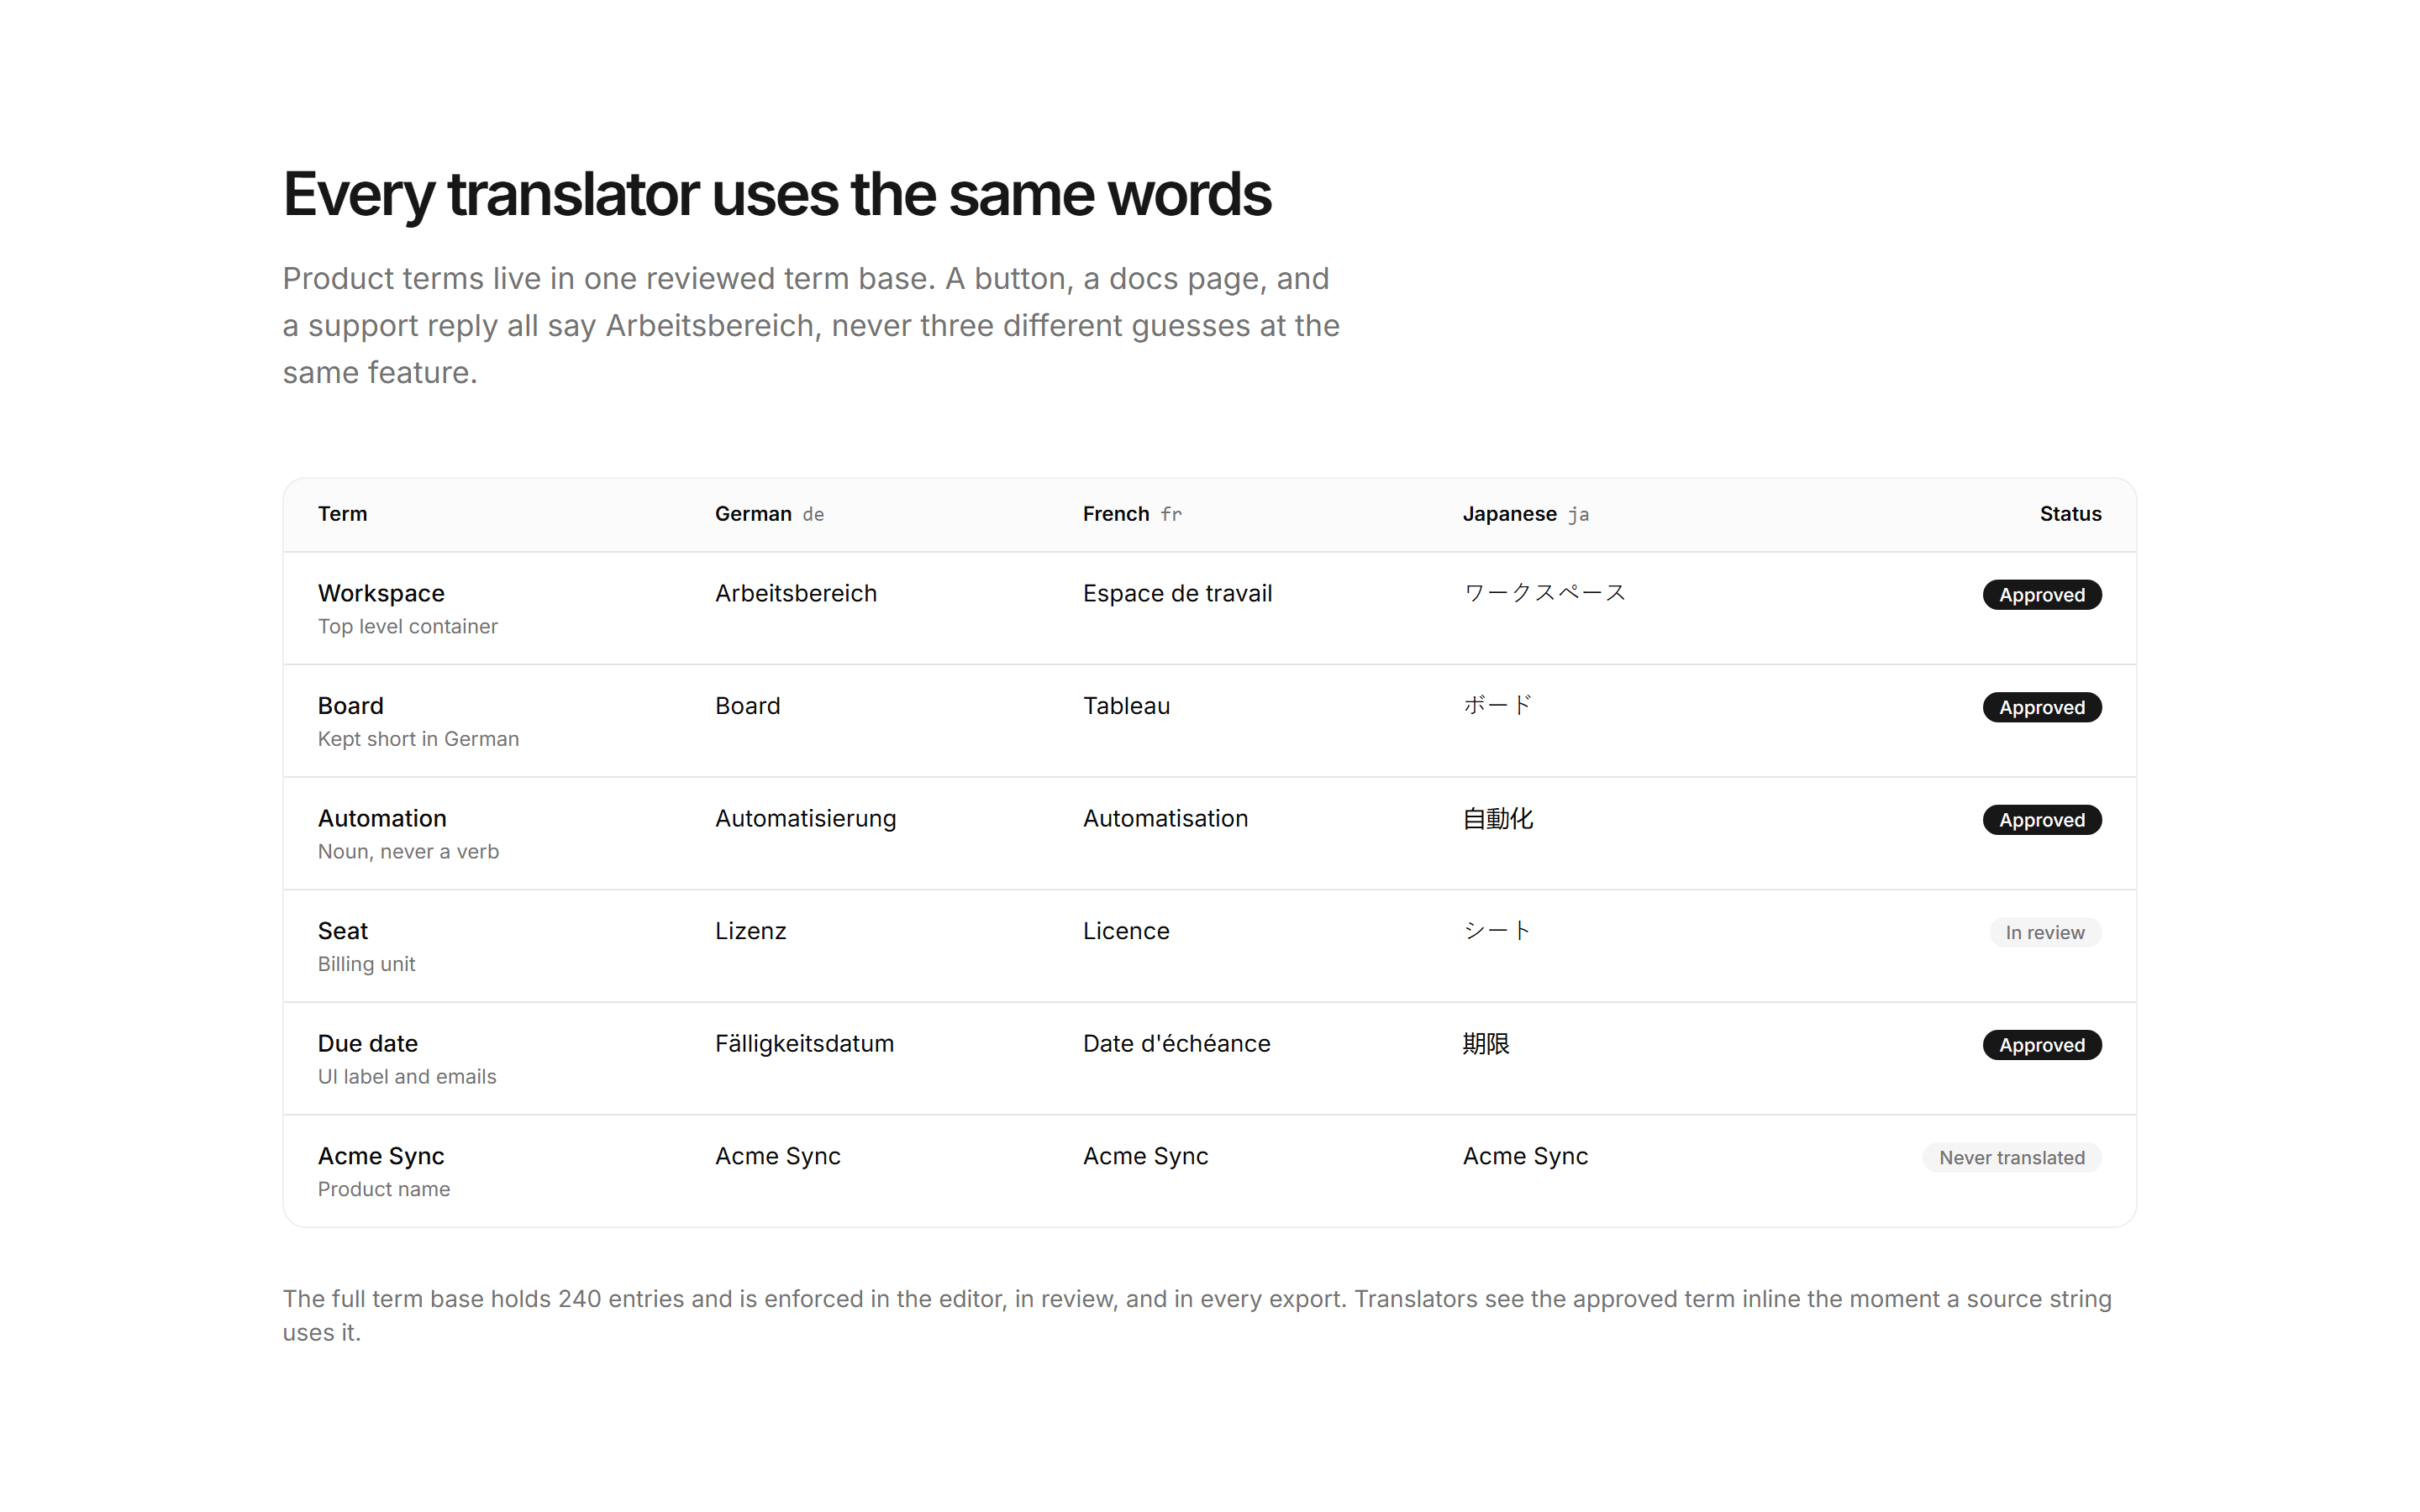
Task: Click the 'Product name' note
Action: (x=384, y=1189)
